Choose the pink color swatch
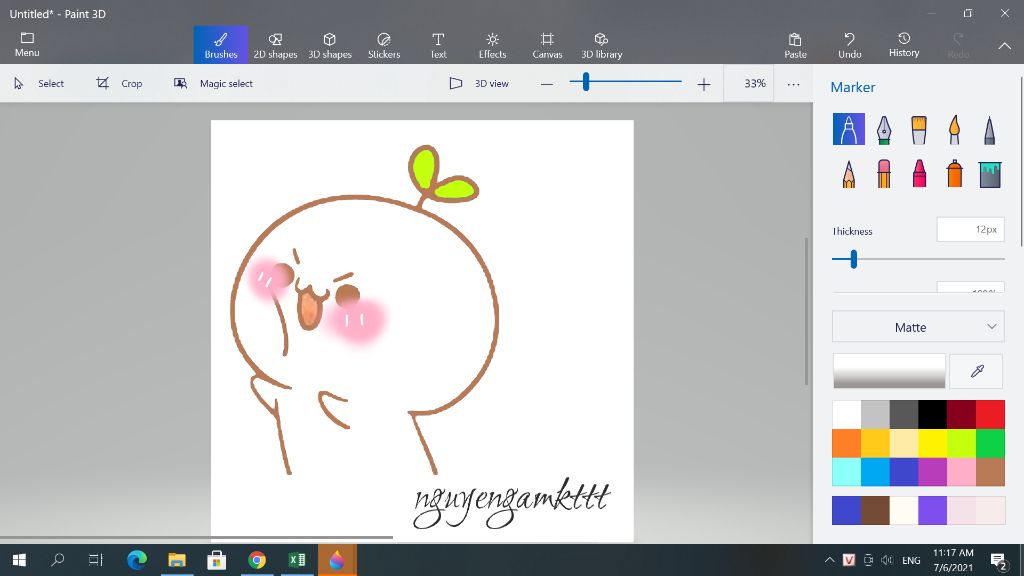Image resolution: width=1024 pixels, height=576 pixels. point(961,472)
